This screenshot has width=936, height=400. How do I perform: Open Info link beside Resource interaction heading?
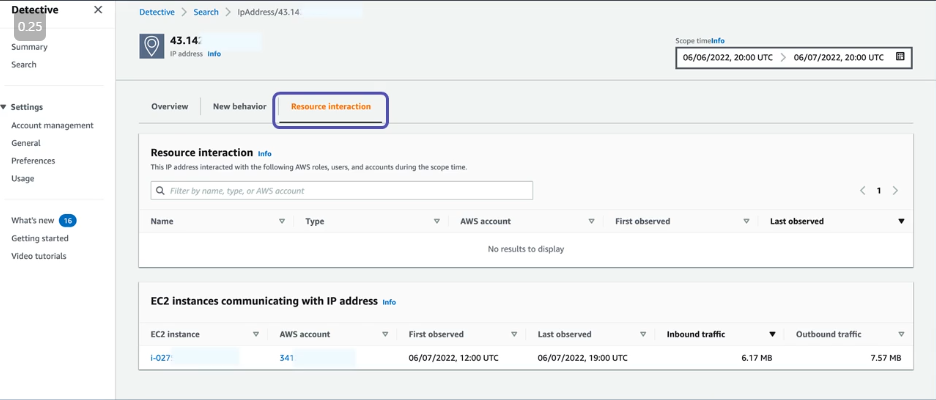(x=264, y=153)
